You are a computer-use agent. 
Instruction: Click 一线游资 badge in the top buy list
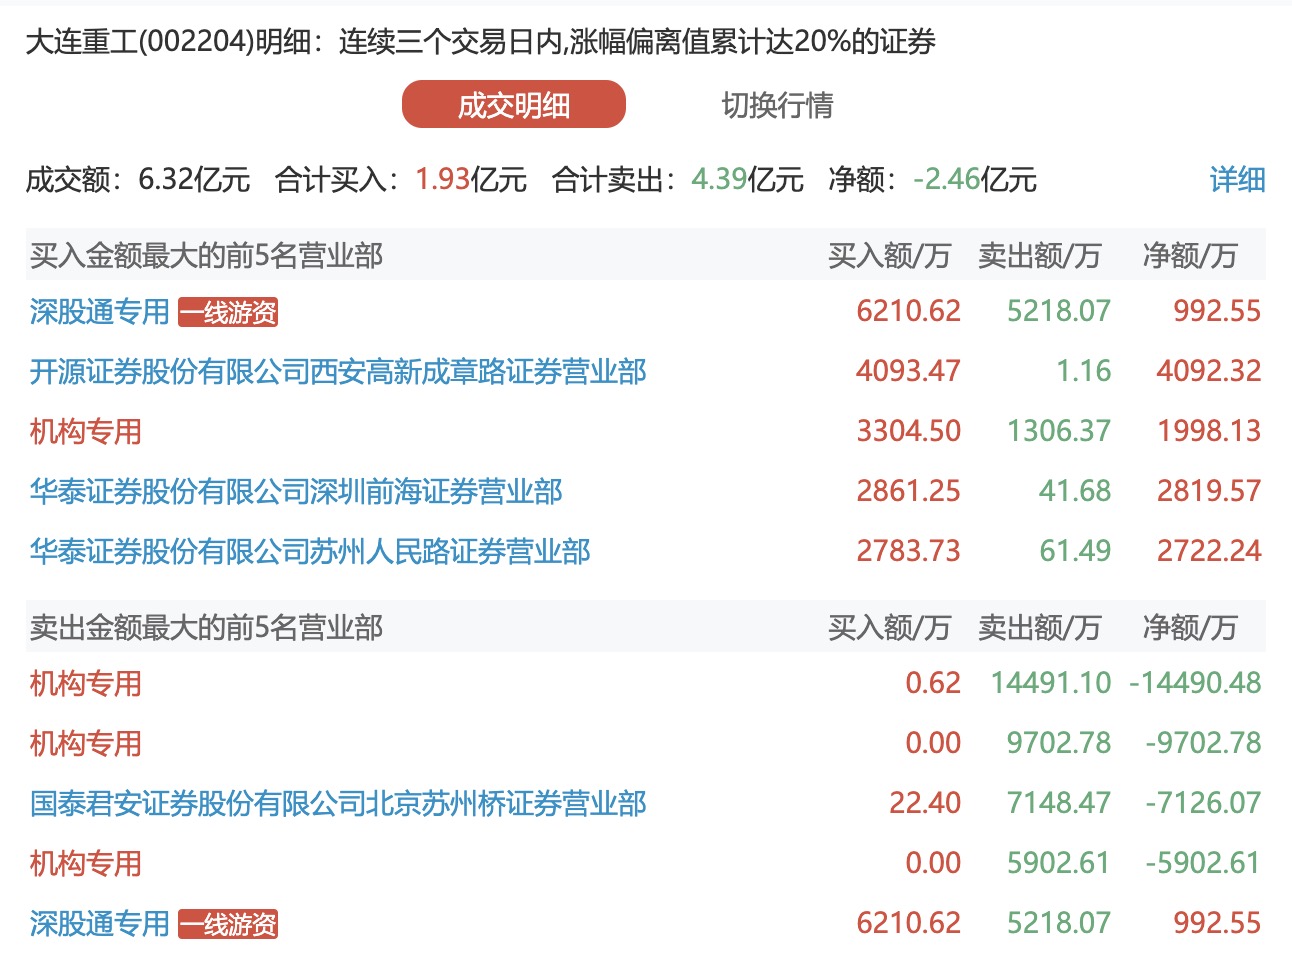(x=228, y=313)
